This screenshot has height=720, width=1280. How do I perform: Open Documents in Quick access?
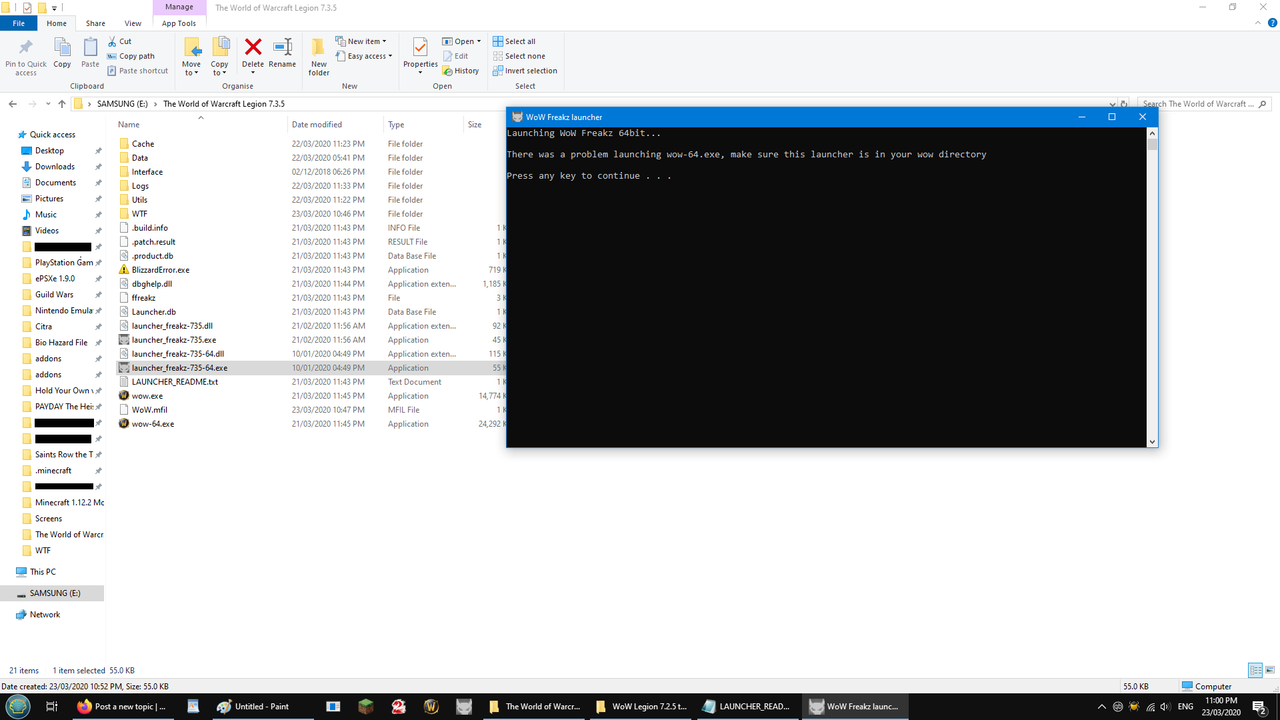[x=55, y=183]
